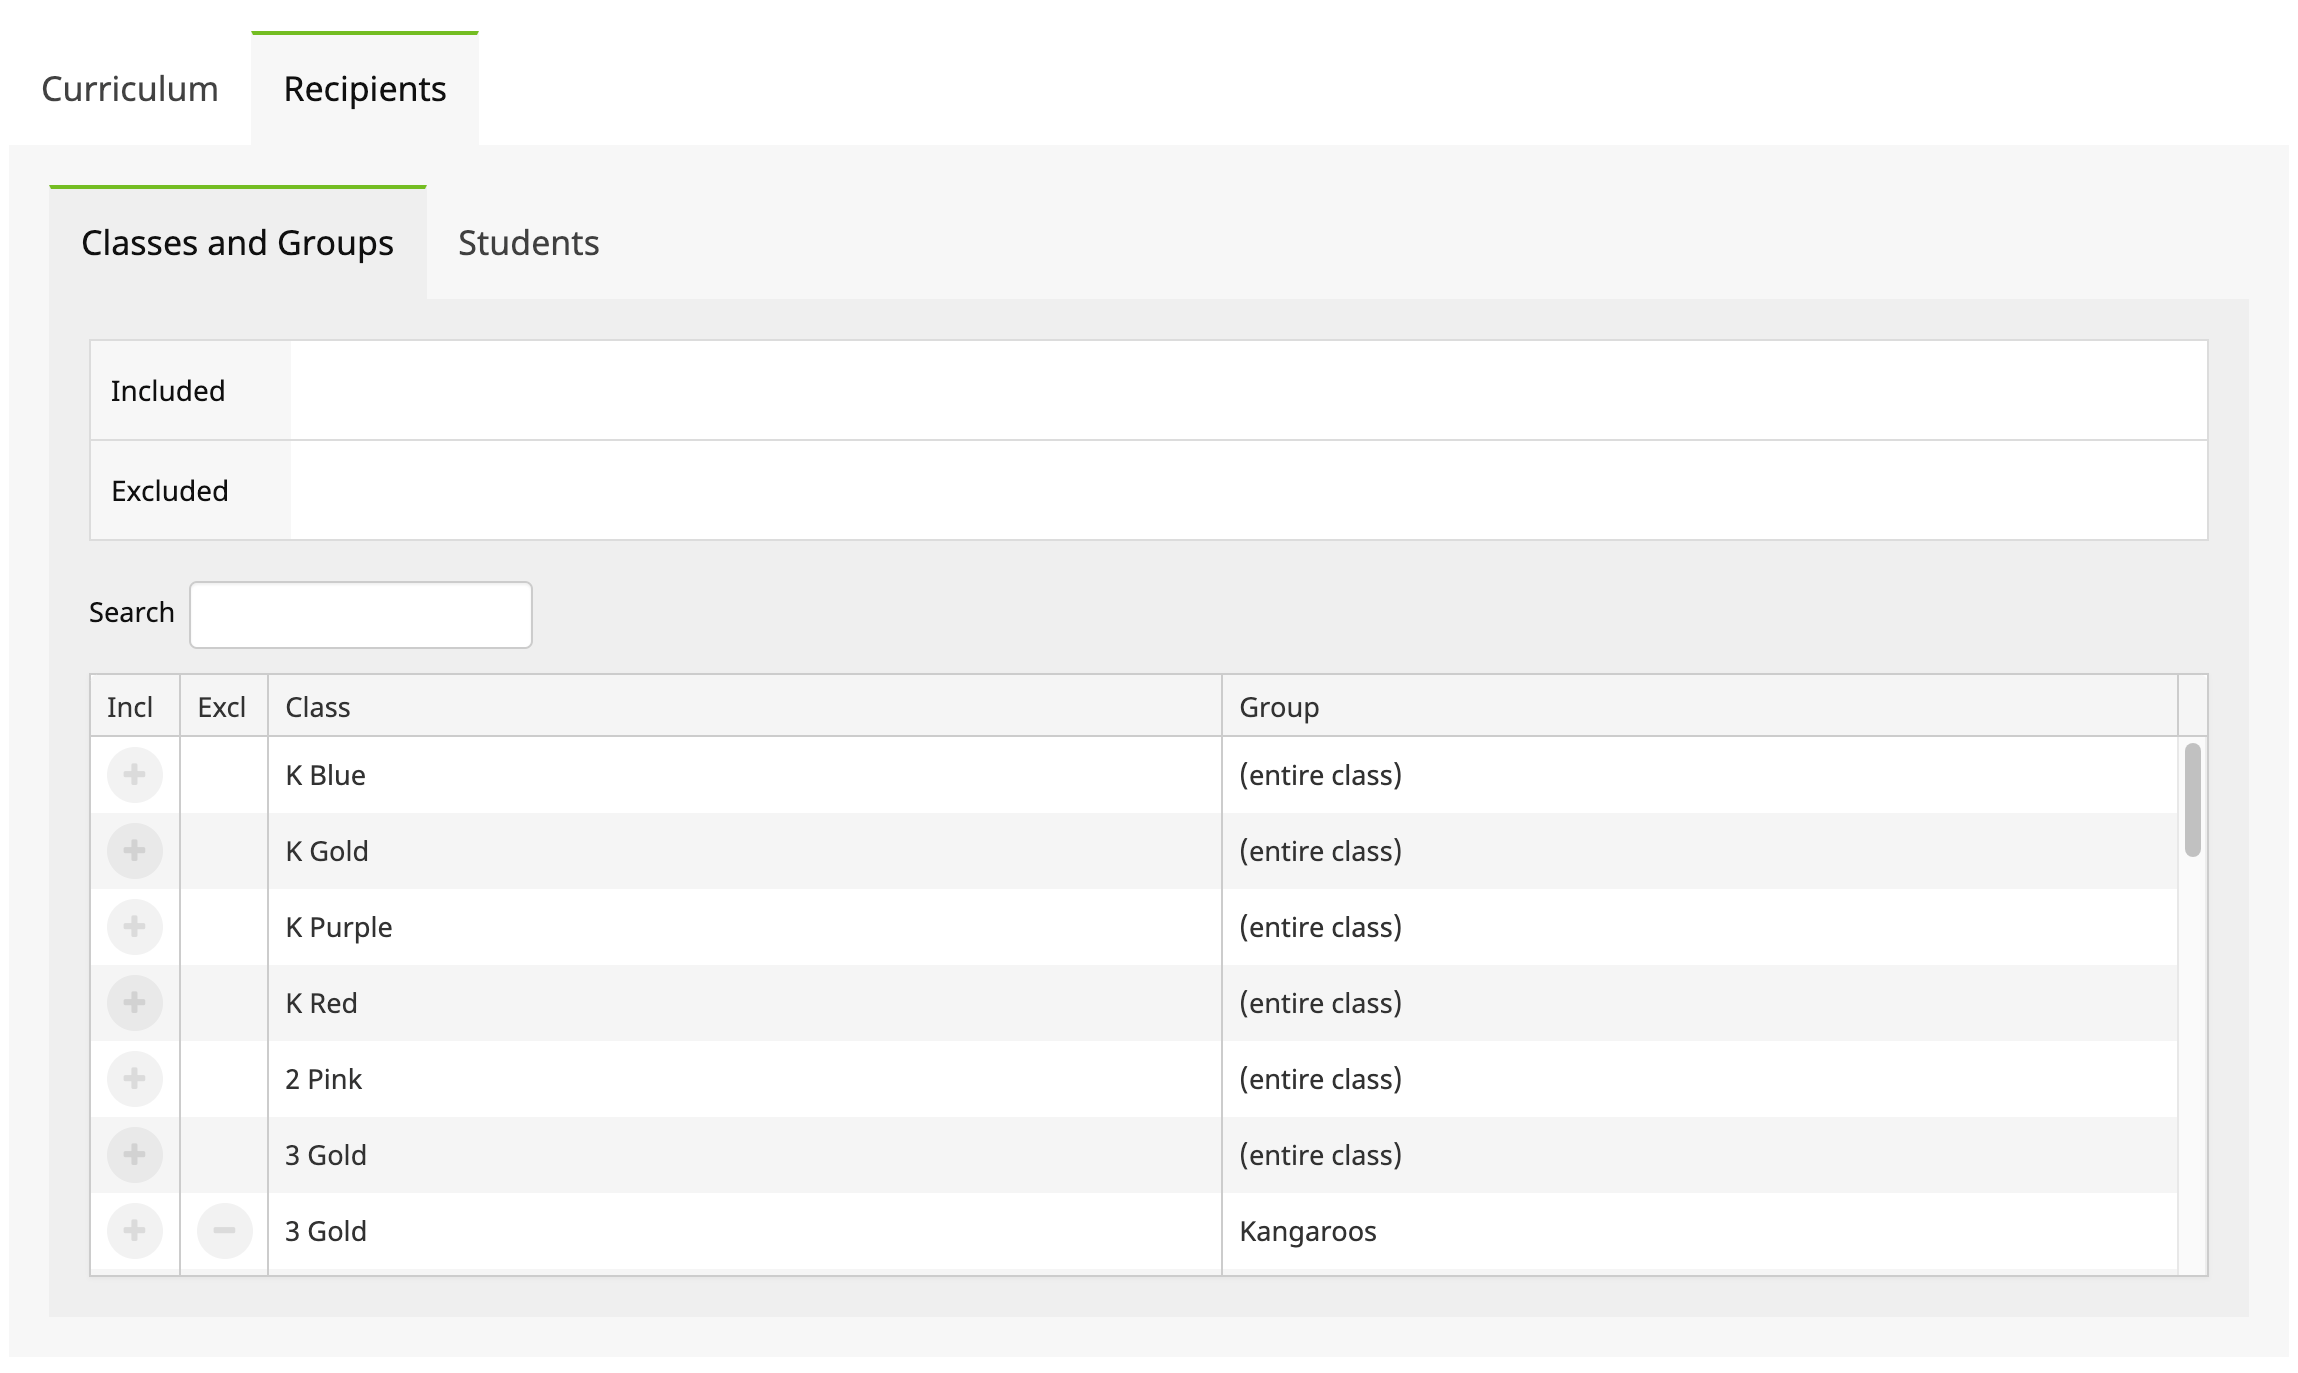Click the include icon for 3 Gold entire class
Viewport: 2298px width, 1373px height.
[136, 1154]
